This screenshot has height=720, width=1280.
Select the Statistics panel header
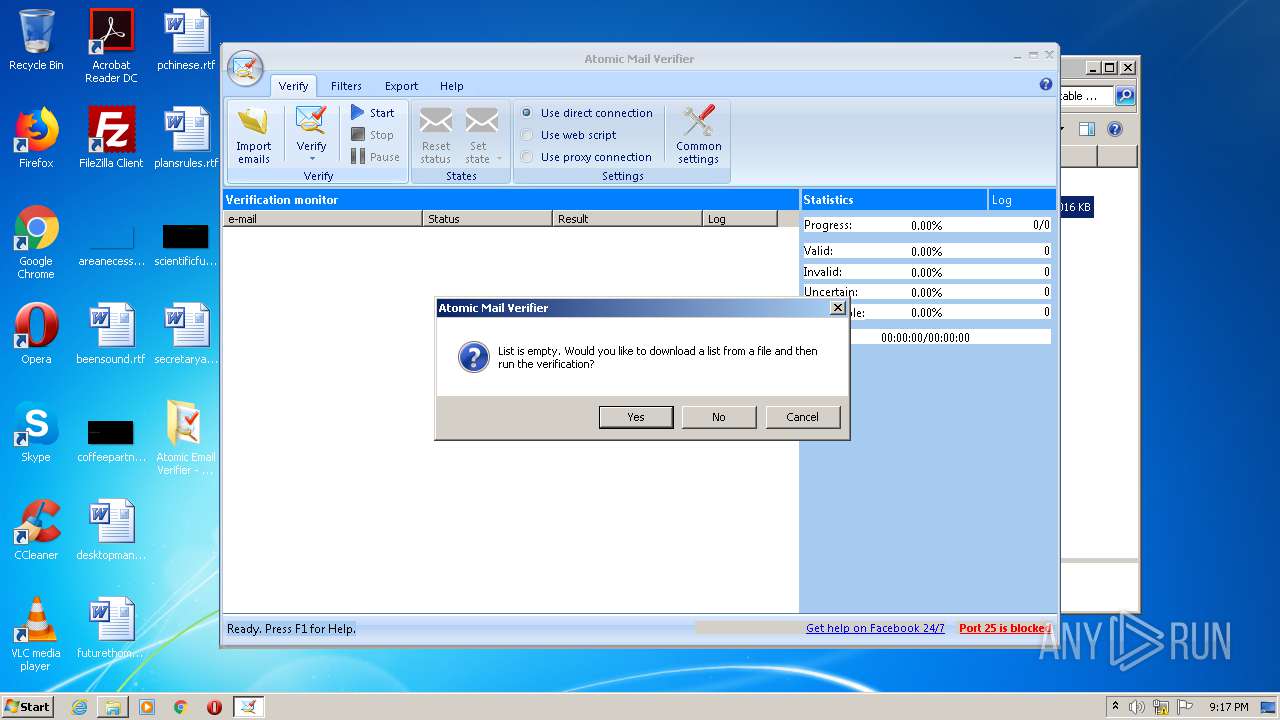(x=894, y=200)
